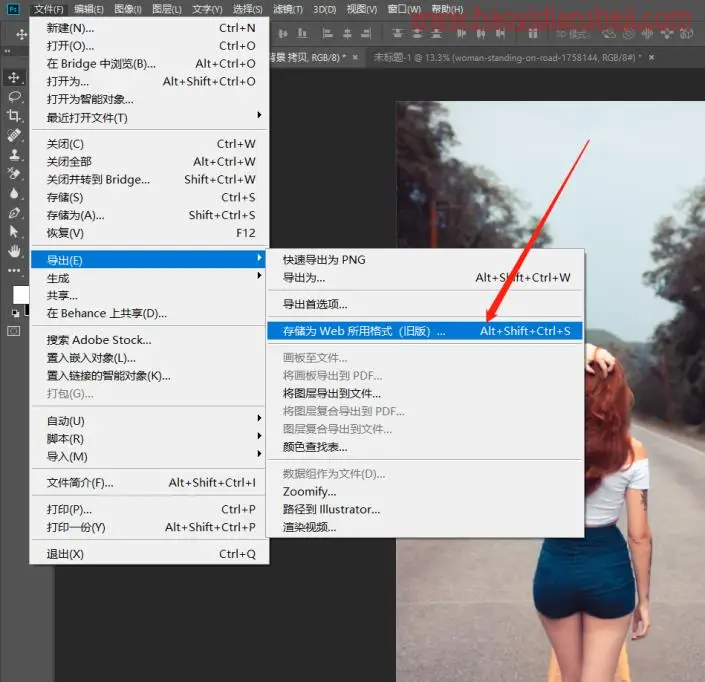Screen dimensions: 705x682
Task: Click the Photoshop Ps logo icon
Action: (13, 9)
